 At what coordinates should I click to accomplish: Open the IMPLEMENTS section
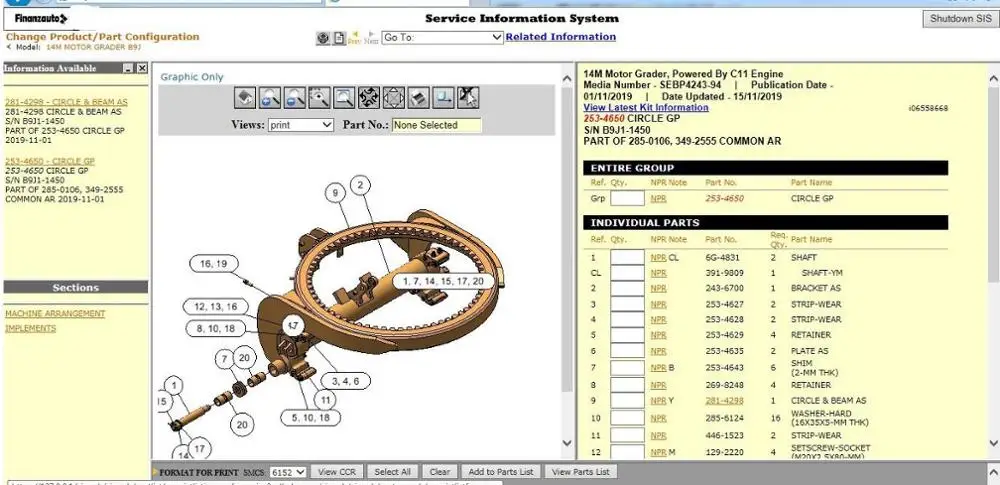(x=31, y=328)
